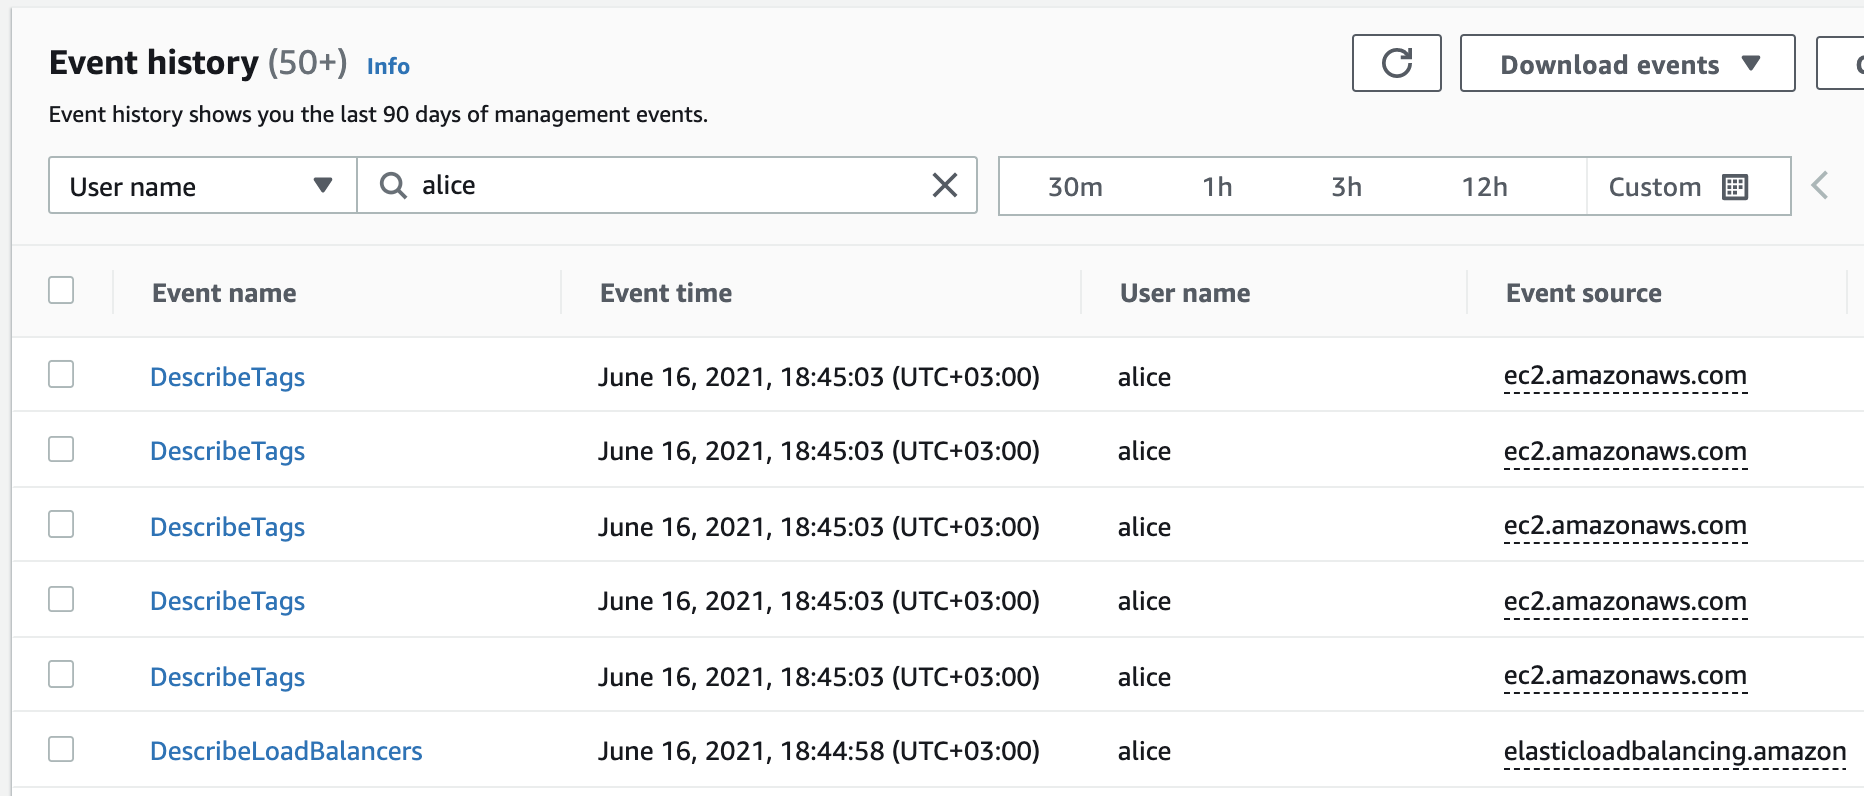Select the 30m time range
The image size is (1864, 796).
pos(1075,187)
